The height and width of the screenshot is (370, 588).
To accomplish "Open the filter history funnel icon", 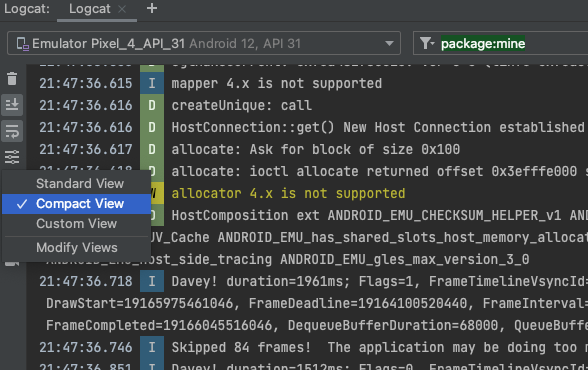I will point(427,43).
